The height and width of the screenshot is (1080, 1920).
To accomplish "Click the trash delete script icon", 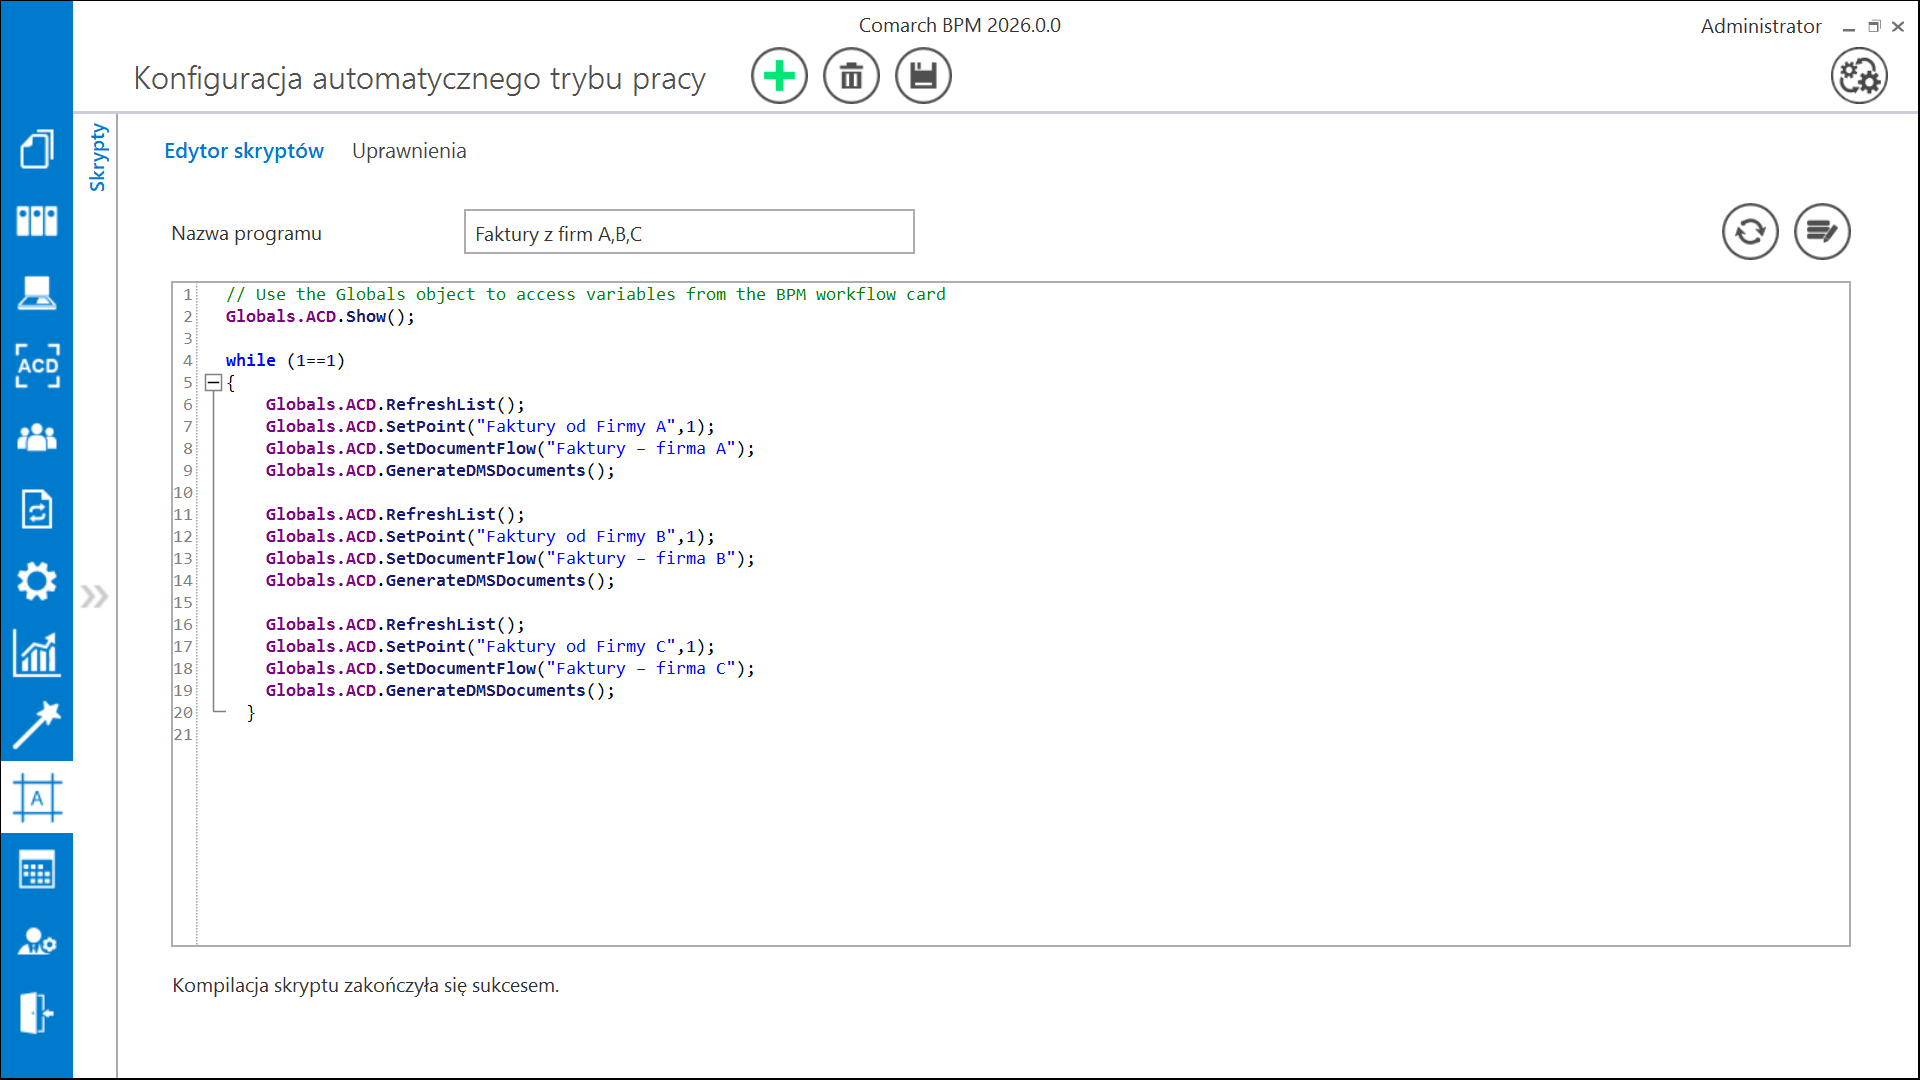I will coord(851,76).
